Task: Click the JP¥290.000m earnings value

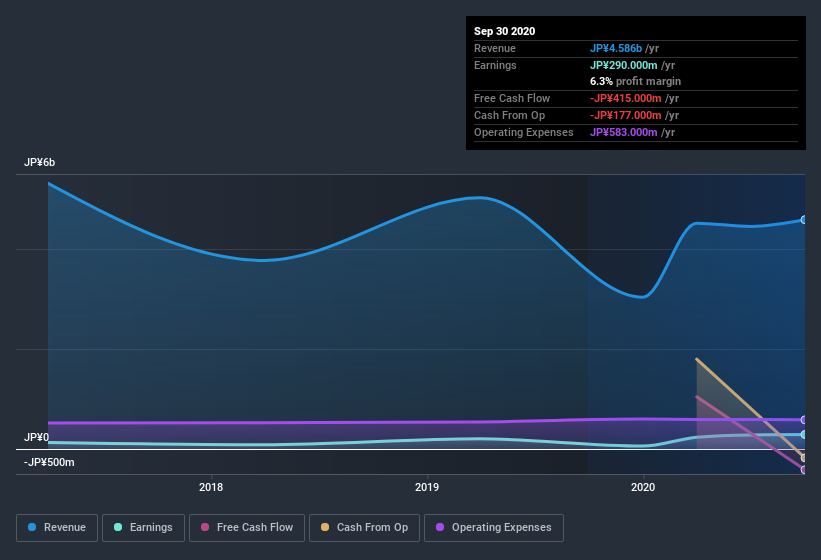Action: pos(624,65)
